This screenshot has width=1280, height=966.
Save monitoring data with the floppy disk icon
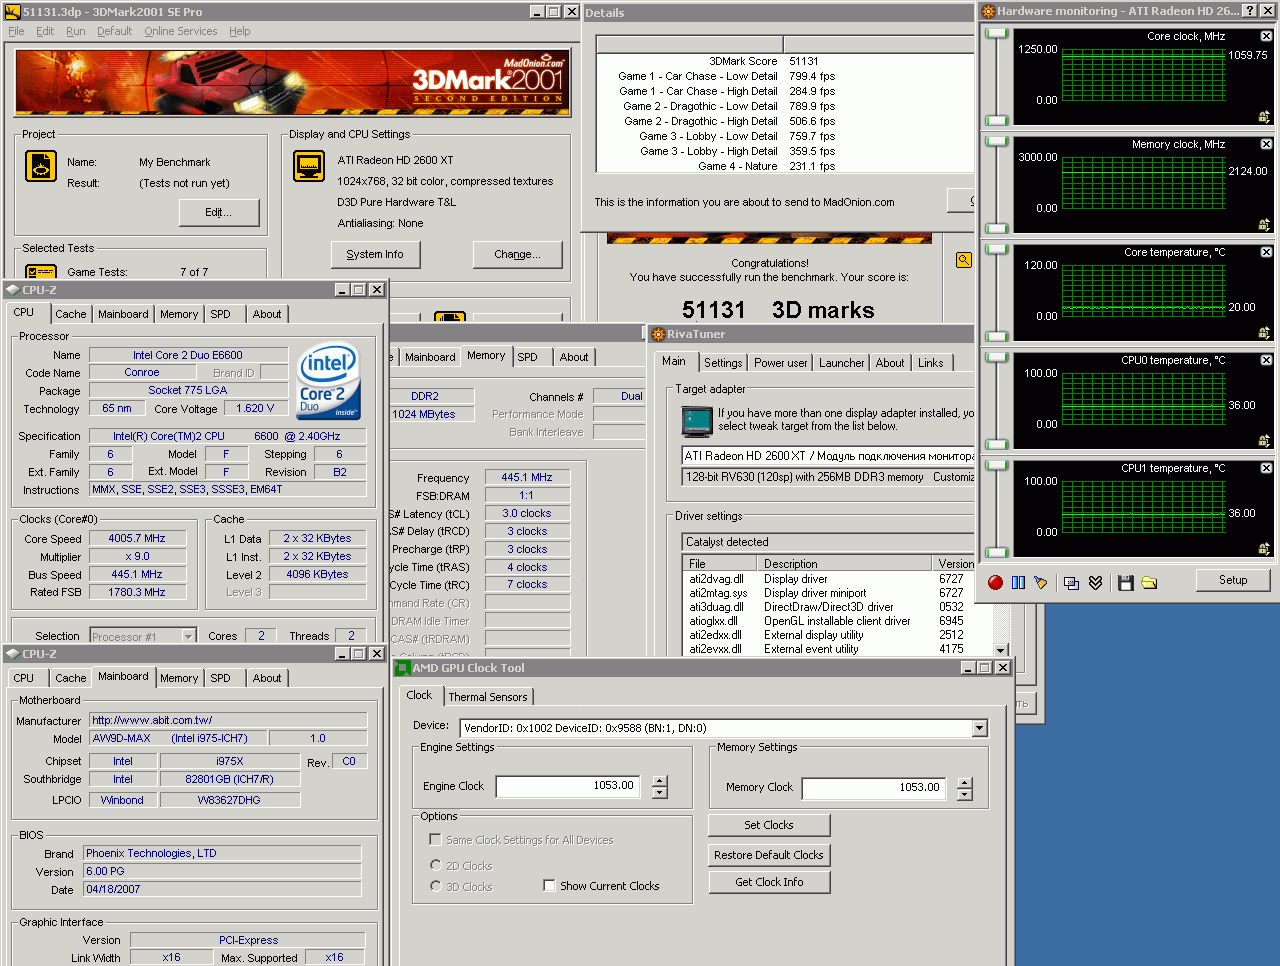coord(1126,582)
